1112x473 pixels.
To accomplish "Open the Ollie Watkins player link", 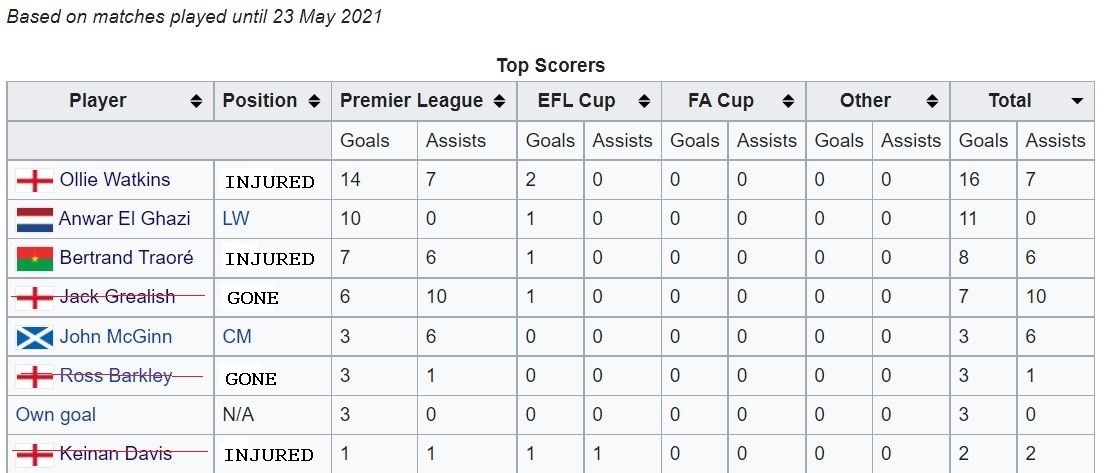I will [x=115, y=179].
